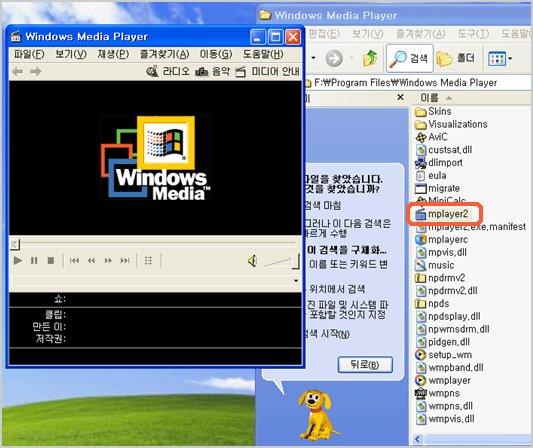Click the 폴더 folders toolbar button

point(456,58)
